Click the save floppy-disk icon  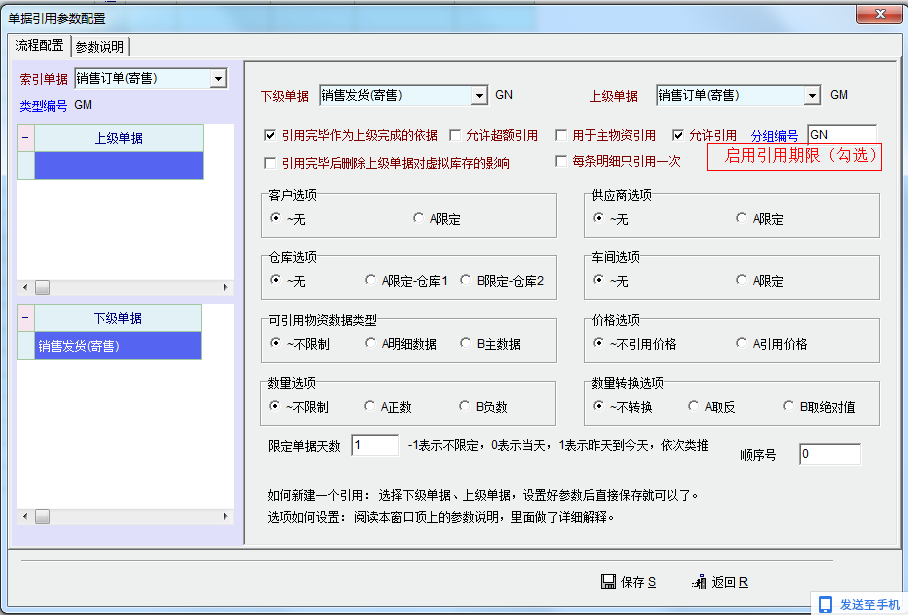coord(607,582)
